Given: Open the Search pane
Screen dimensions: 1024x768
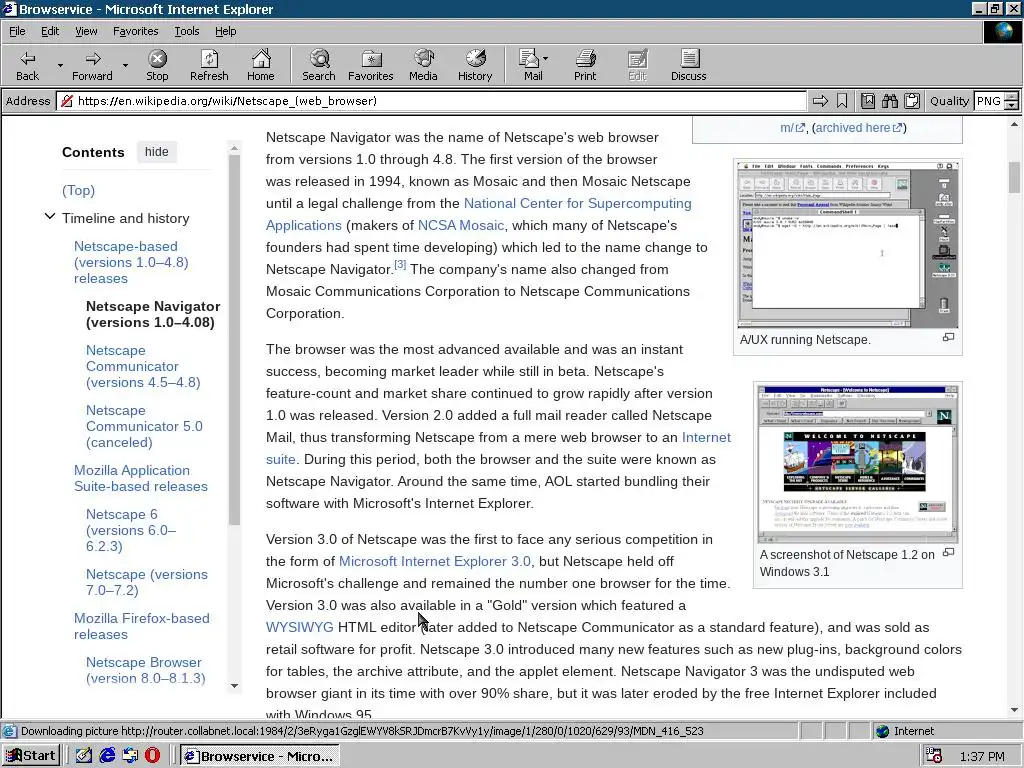Looking at the screenshot, I should click(x=319, y=65).
